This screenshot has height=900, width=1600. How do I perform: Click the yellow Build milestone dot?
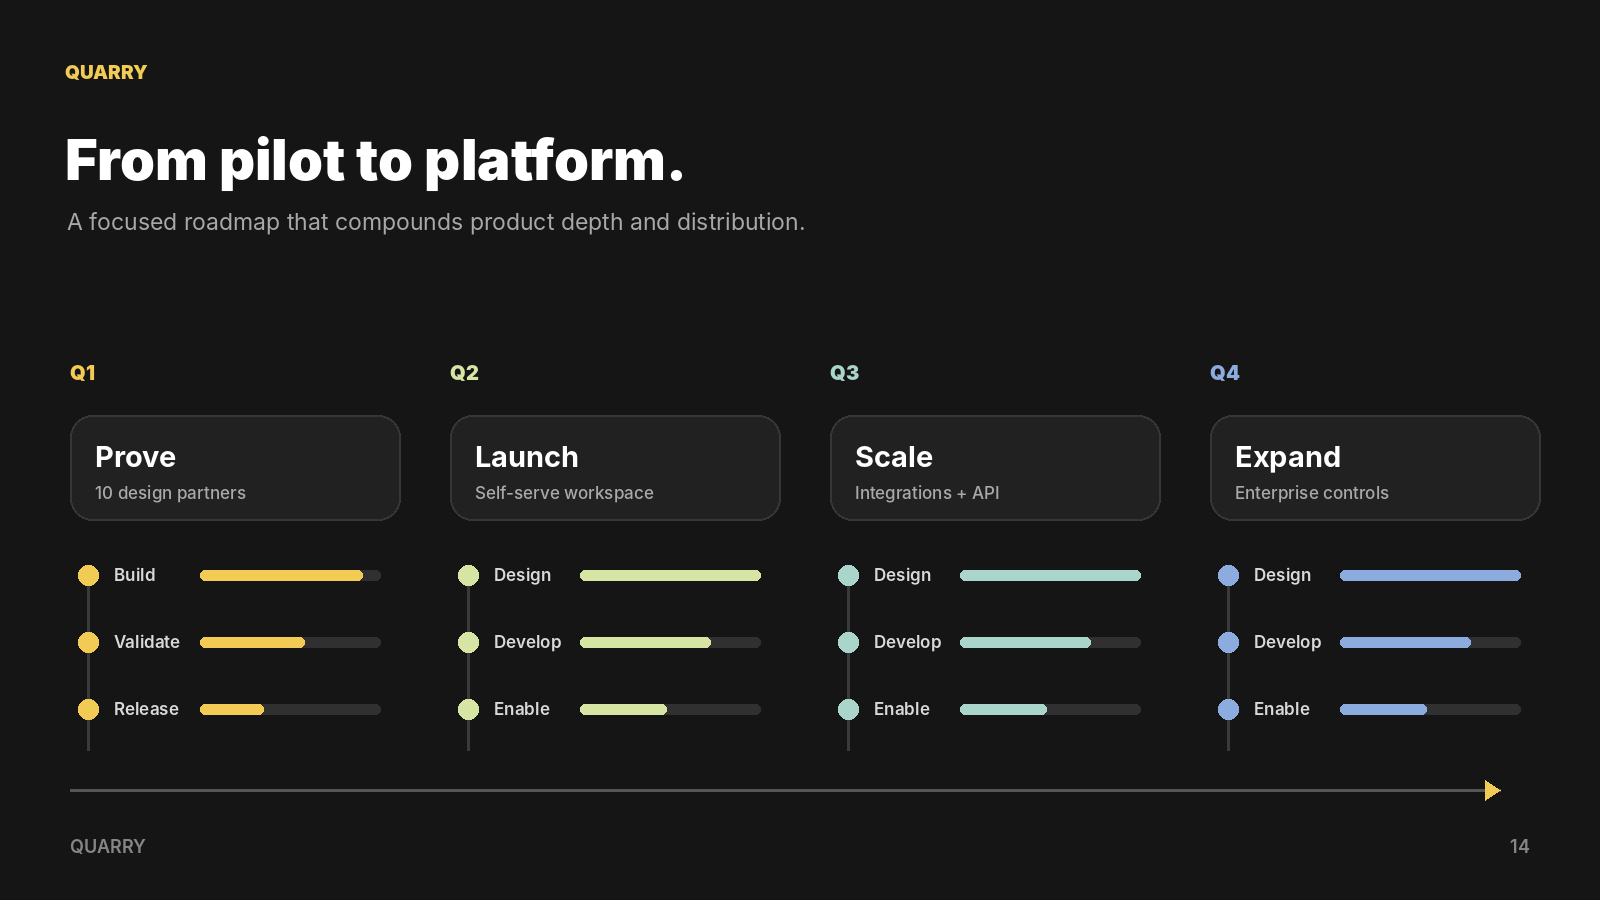89,575
